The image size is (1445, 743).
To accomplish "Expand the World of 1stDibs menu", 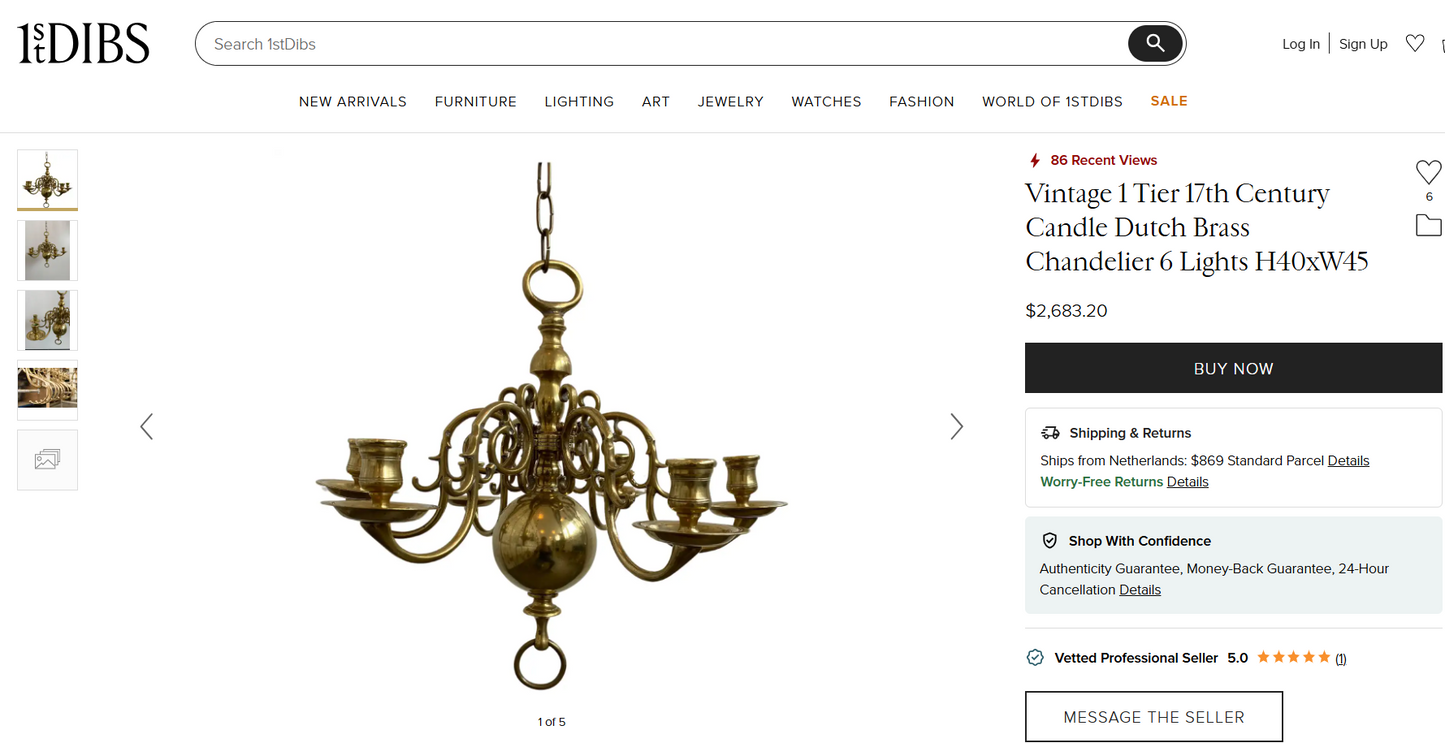I will [1052, 101].
